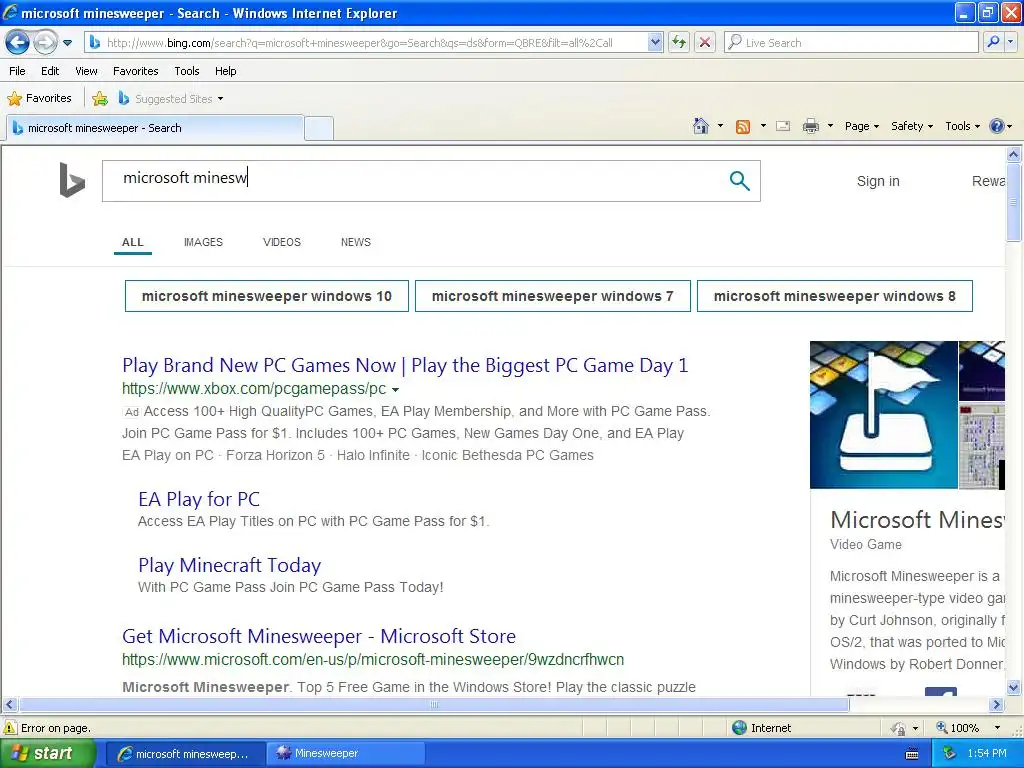Expand the zoom level dropdown arrow
The width and height of the screenshot is (1024, 768).
coord(997,728)
